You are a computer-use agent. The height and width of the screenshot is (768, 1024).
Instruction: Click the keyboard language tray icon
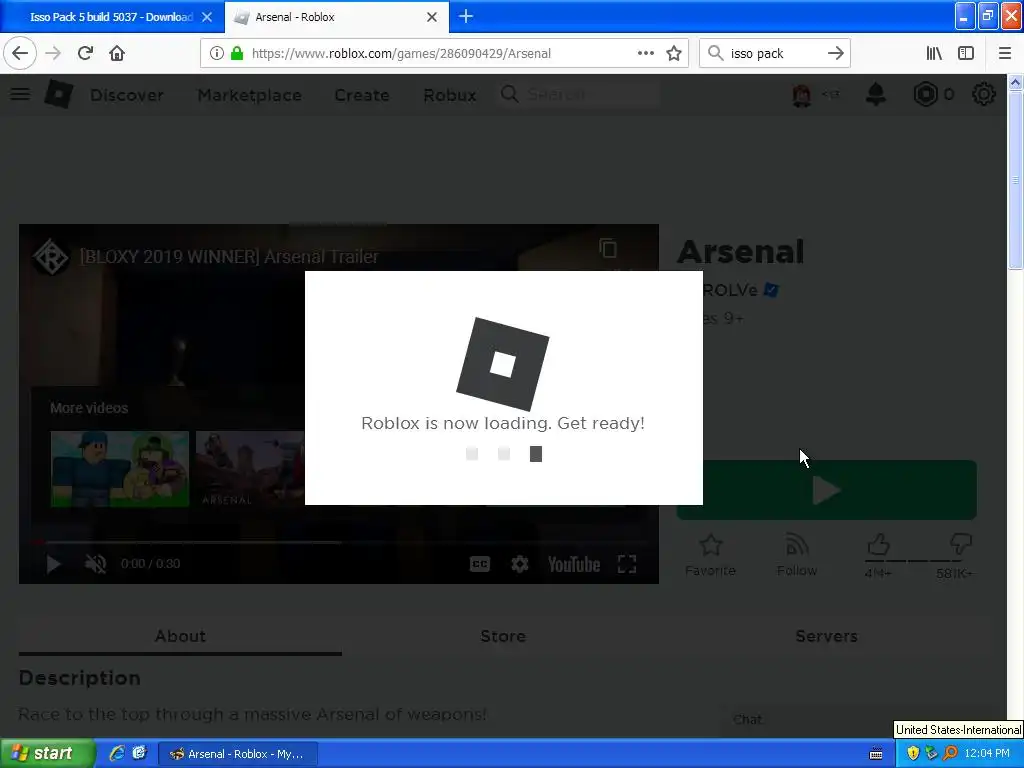pyautogui.click(x=876, y=754)
